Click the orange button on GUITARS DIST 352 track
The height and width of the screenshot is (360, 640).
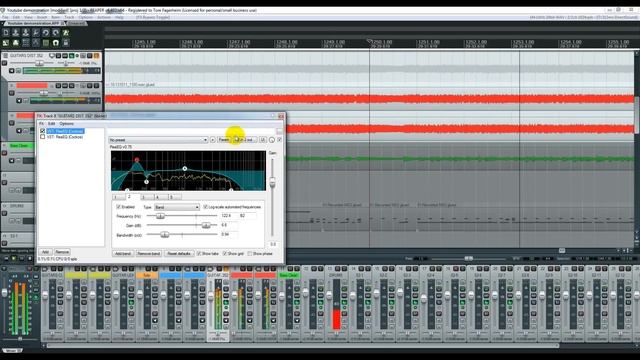tap(97, 56)
